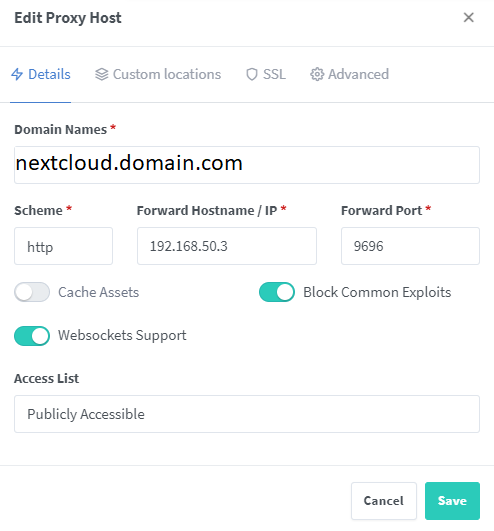
Task: Click the Edit Proxy Host title text
Action: (x=68, y=18)
